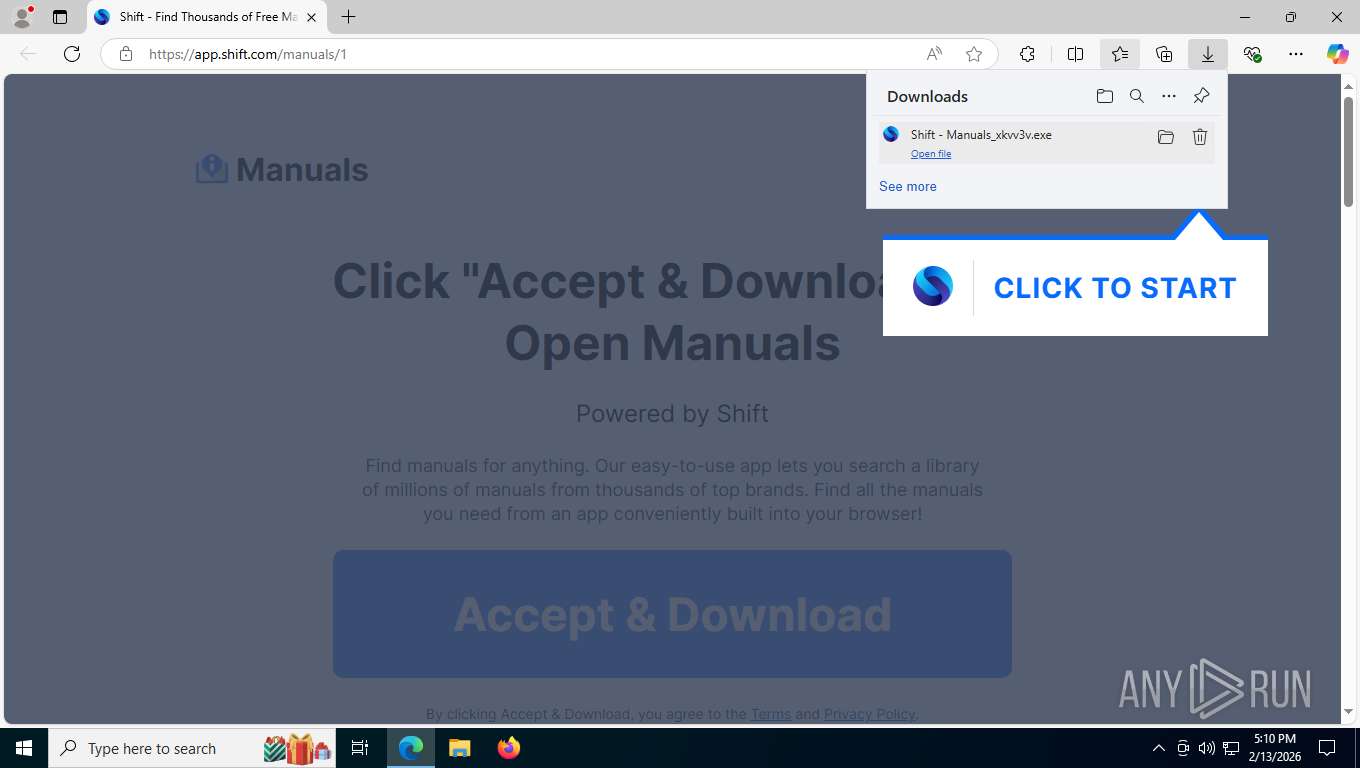Open the Favorites list icon
Screen dimensions: 1360x768
pyautogui.click(x=1119, y=54)
